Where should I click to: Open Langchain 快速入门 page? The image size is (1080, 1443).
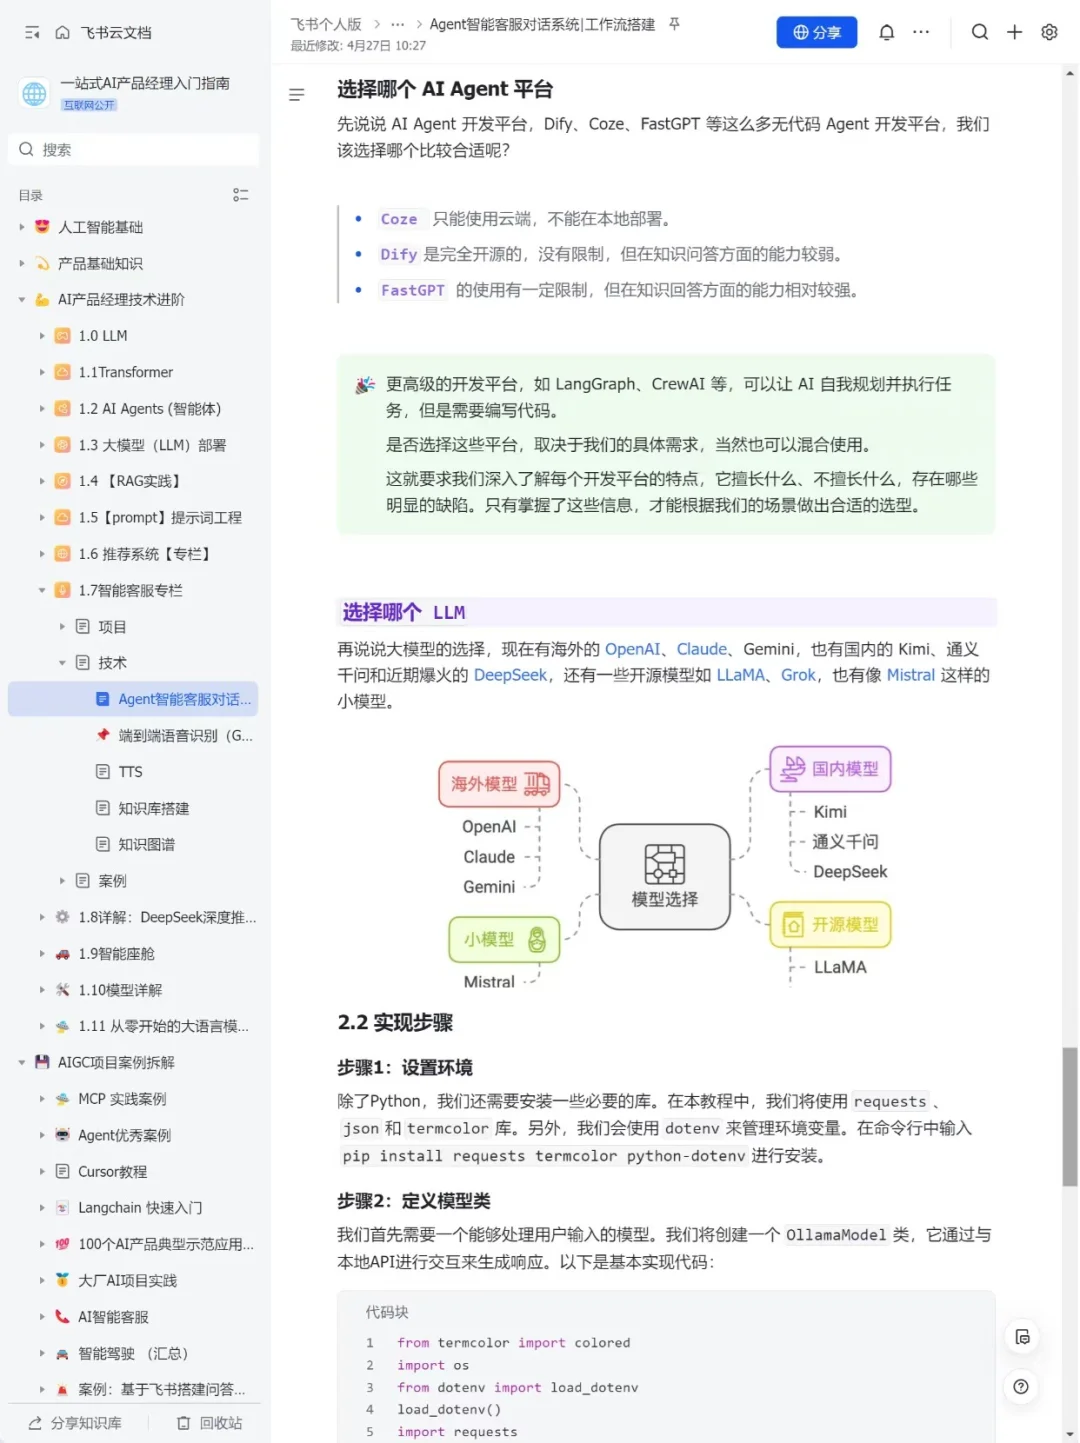pos(140,1207)
